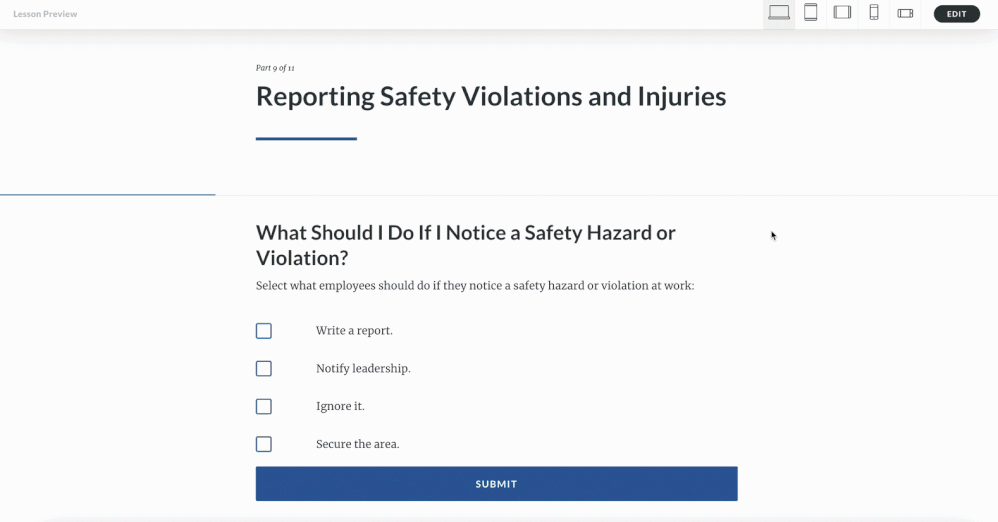The height and width of the screenshot is (522, 998).
Task: Check the "Write a report" checkbox
Action: coord(264,331)
